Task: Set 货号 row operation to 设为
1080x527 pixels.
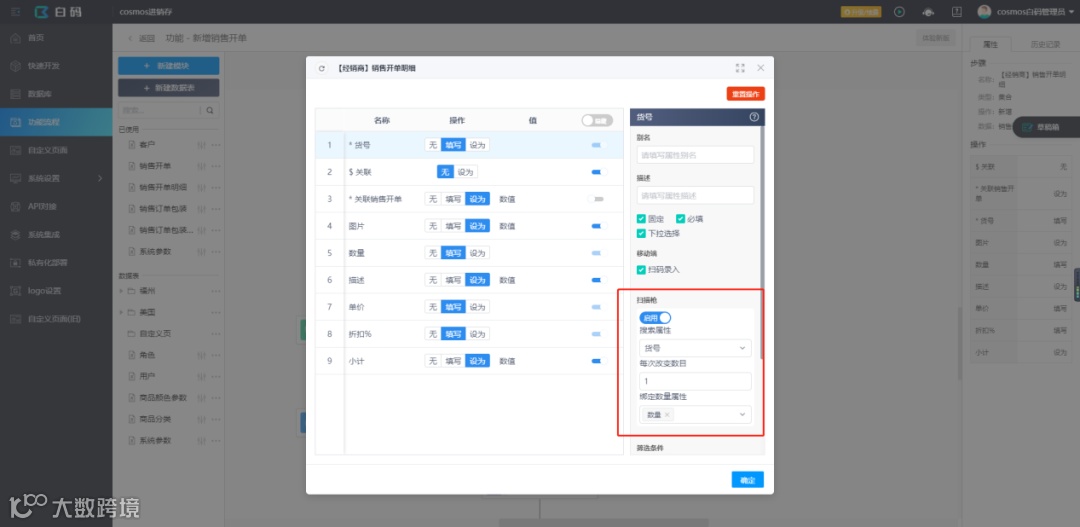Action: pos(477,145)
